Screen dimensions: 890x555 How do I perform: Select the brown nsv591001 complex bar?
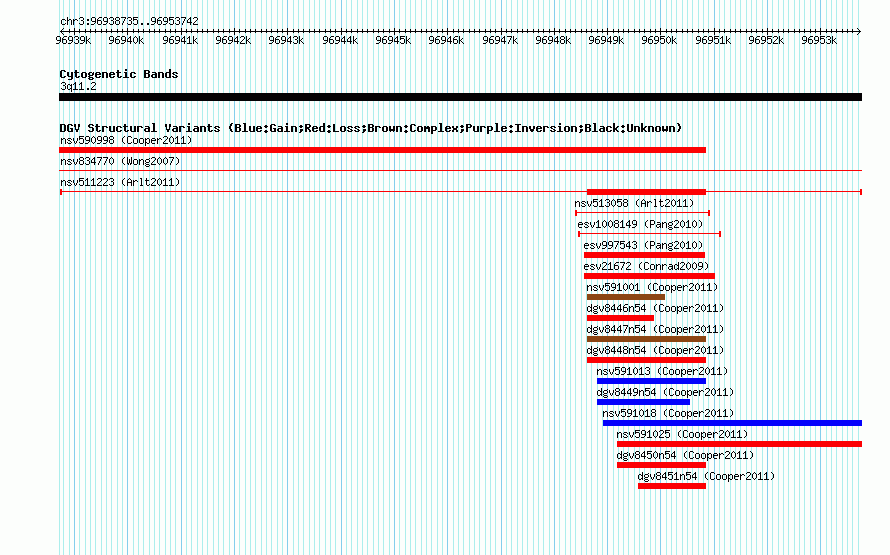click(x=626, y=297)
